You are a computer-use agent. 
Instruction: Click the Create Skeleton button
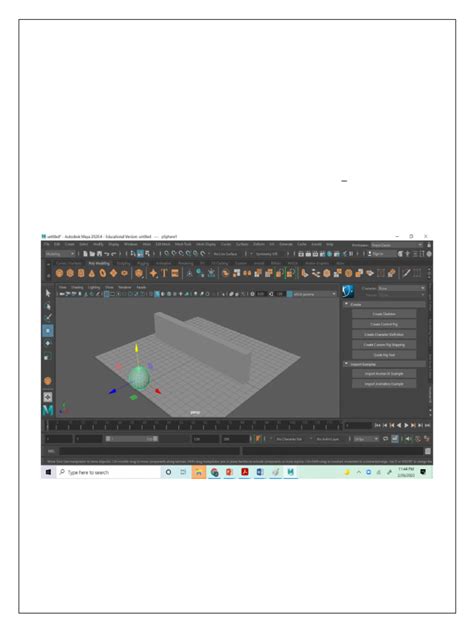click(384, 314)
